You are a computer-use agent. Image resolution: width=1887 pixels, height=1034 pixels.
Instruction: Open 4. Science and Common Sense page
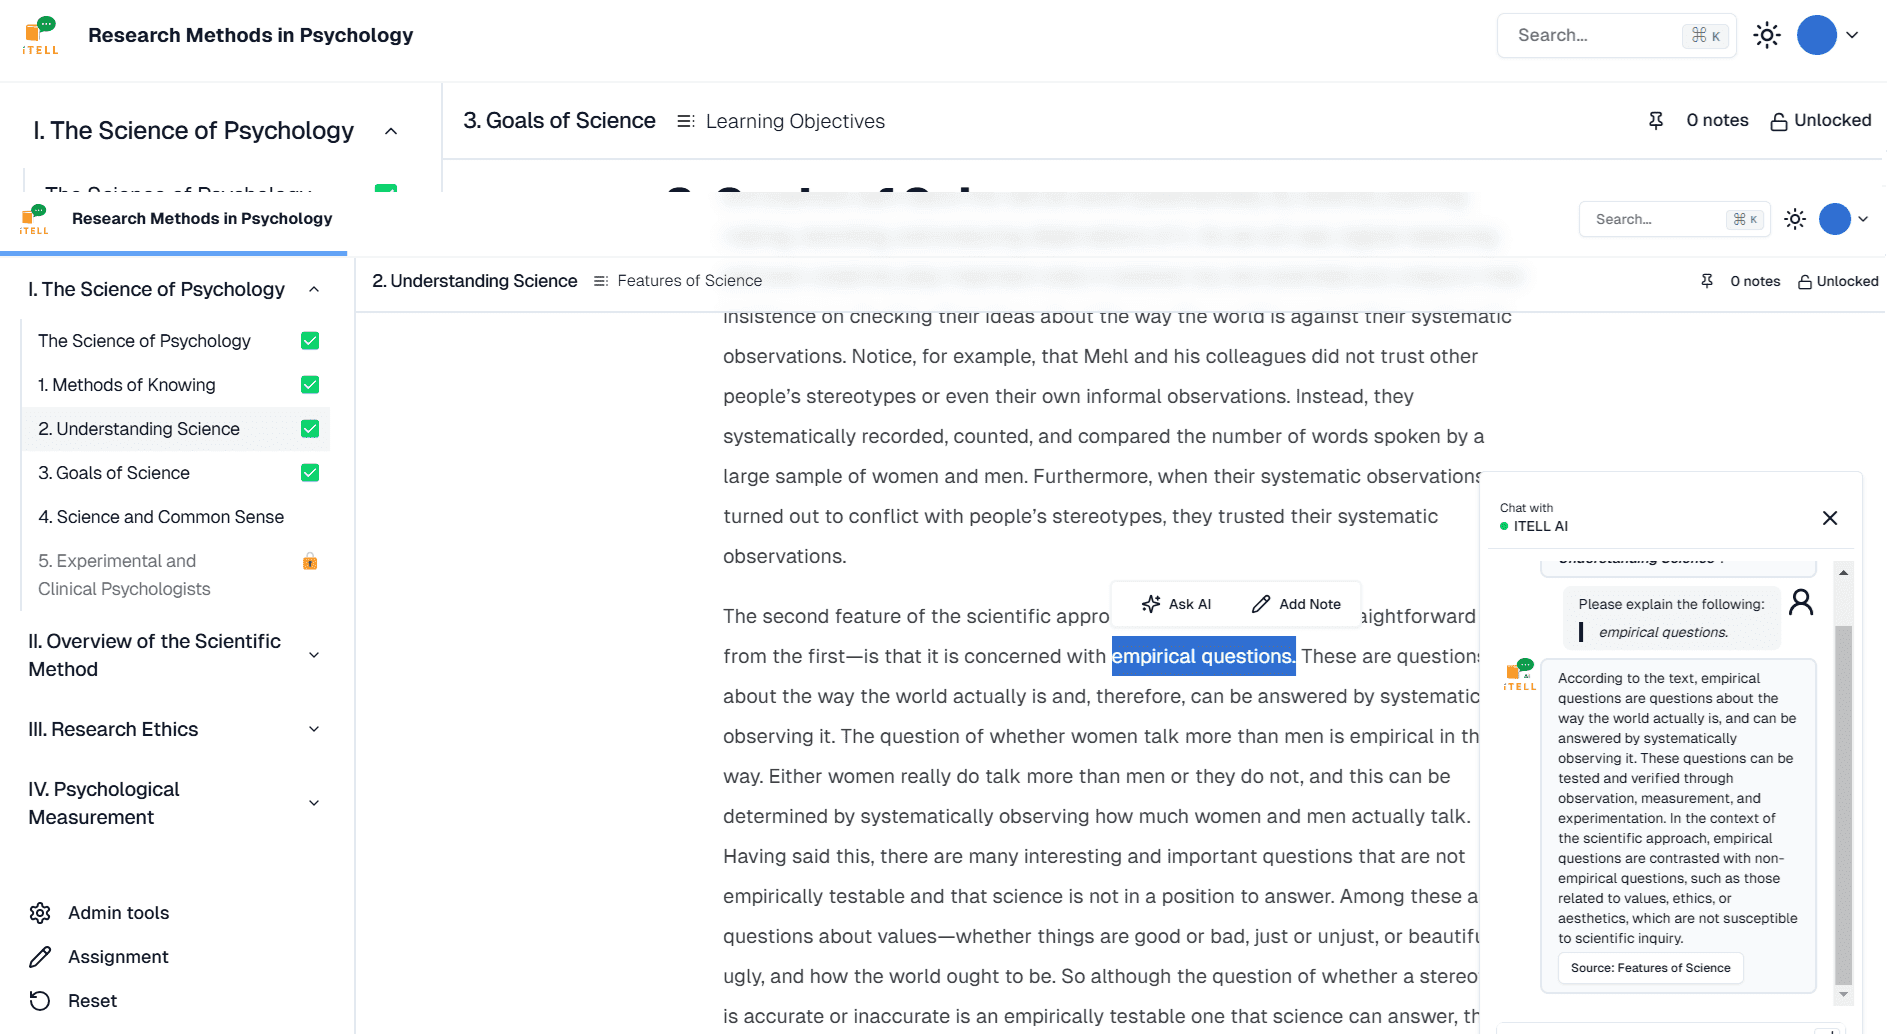[161, 517]
